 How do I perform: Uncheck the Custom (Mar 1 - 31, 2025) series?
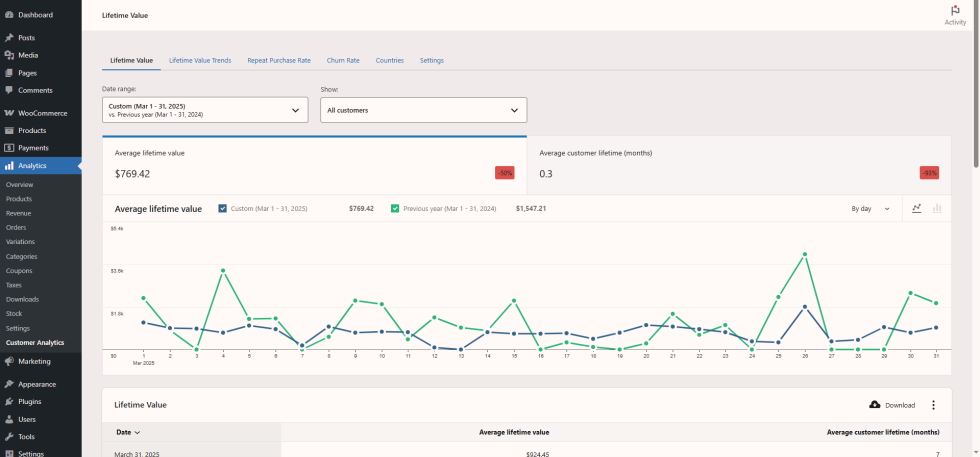pos(222,208)
